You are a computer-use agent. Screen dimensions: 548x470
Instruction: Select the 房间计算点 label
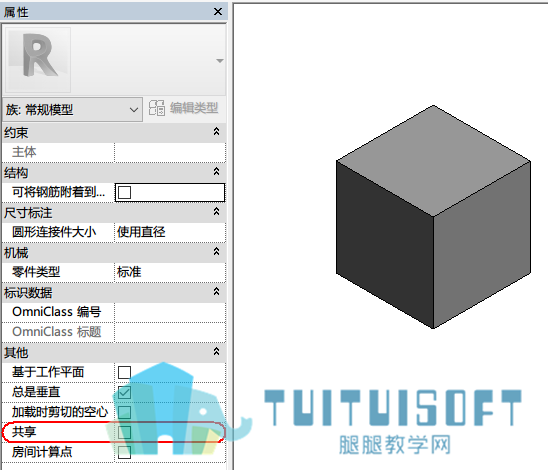coord(42,452)
